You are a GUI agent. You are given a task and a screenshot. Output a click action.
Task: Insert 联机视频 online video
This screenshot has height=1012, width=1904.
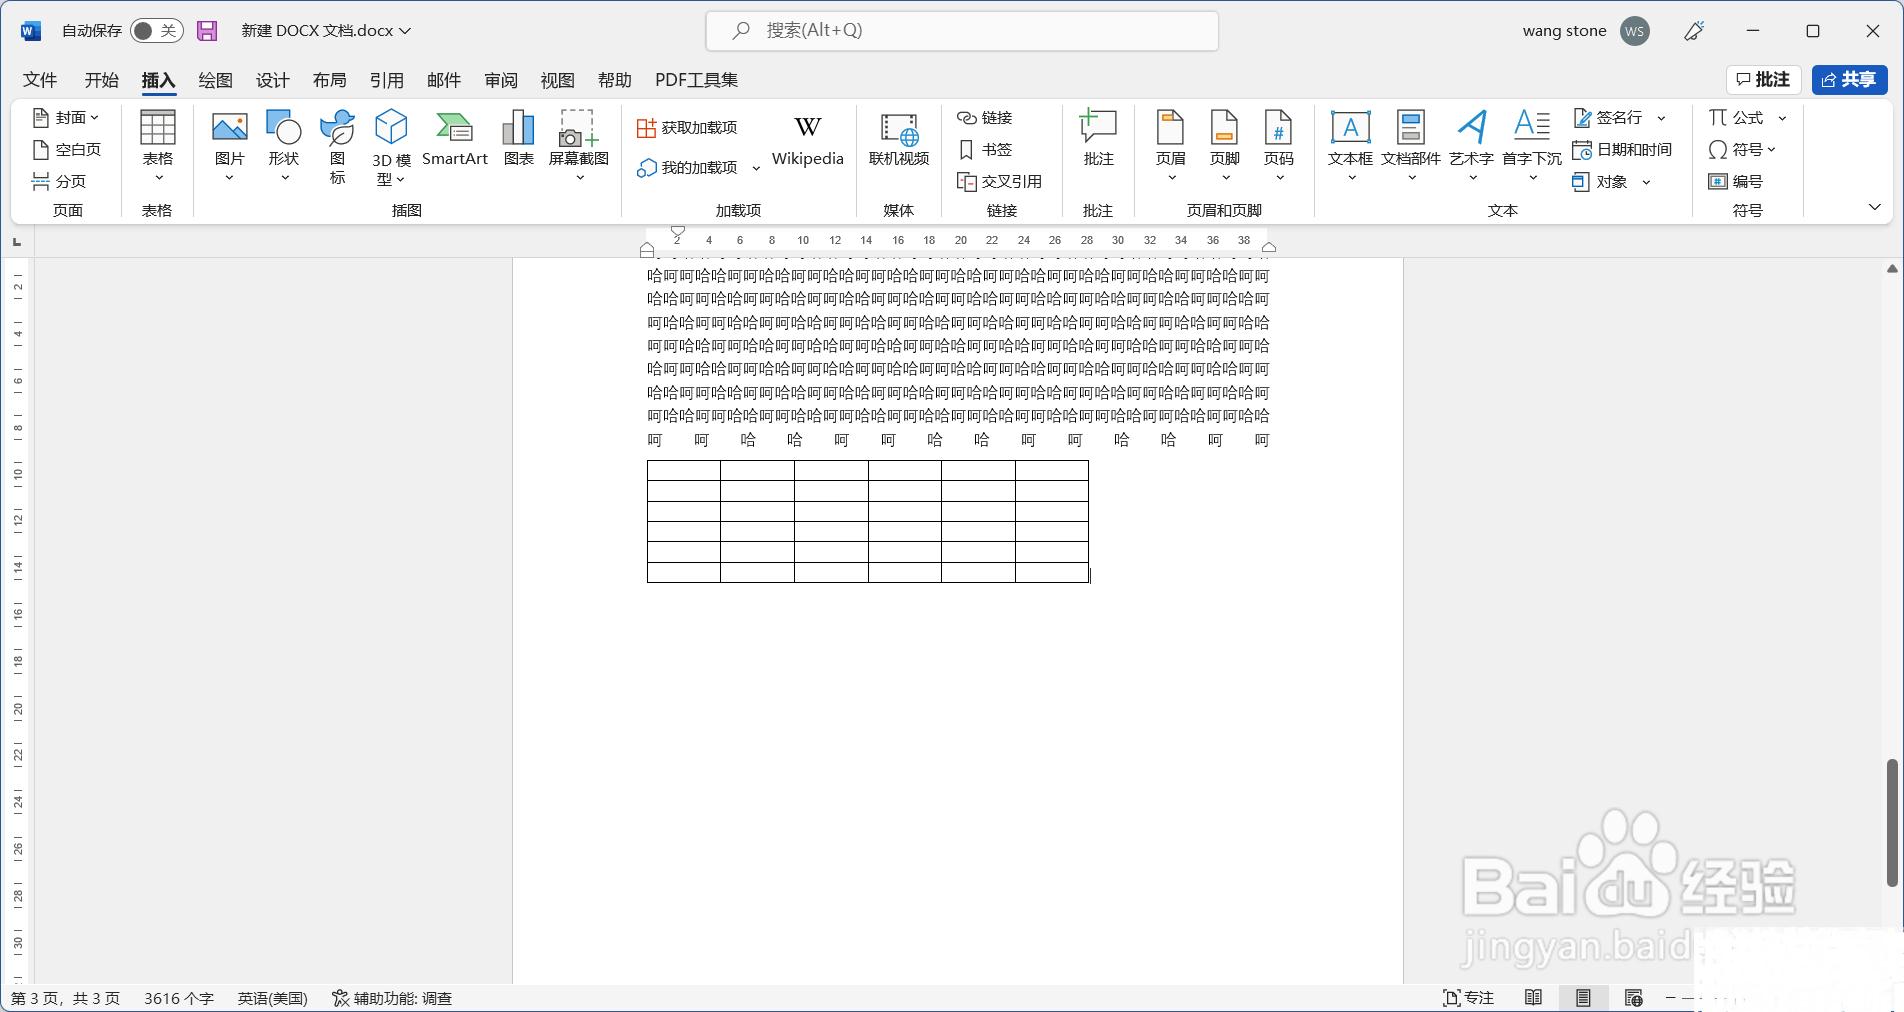tap(898, 138)
